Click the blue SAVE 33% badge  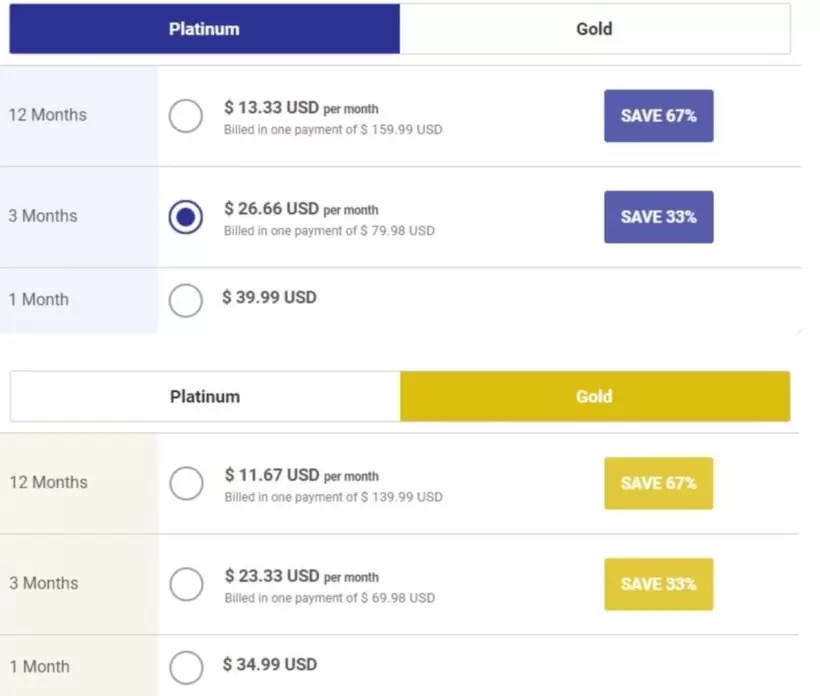[658, 217]
